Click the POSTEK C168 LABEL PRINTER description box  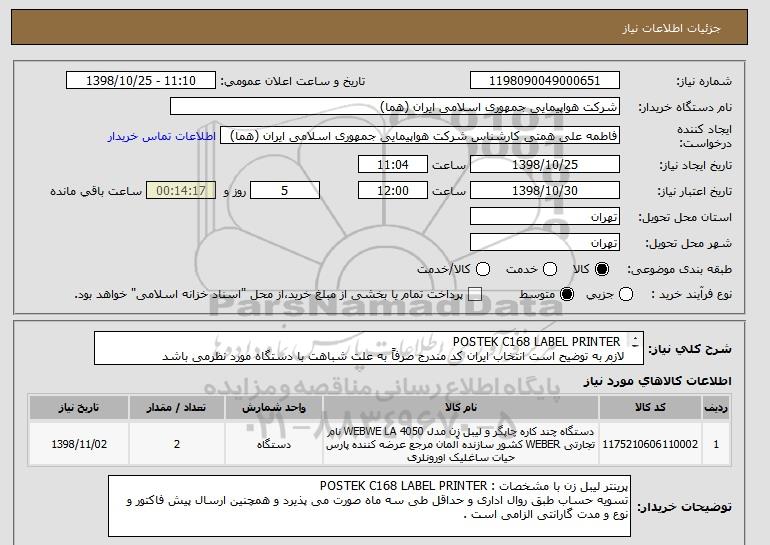point(369,349)
